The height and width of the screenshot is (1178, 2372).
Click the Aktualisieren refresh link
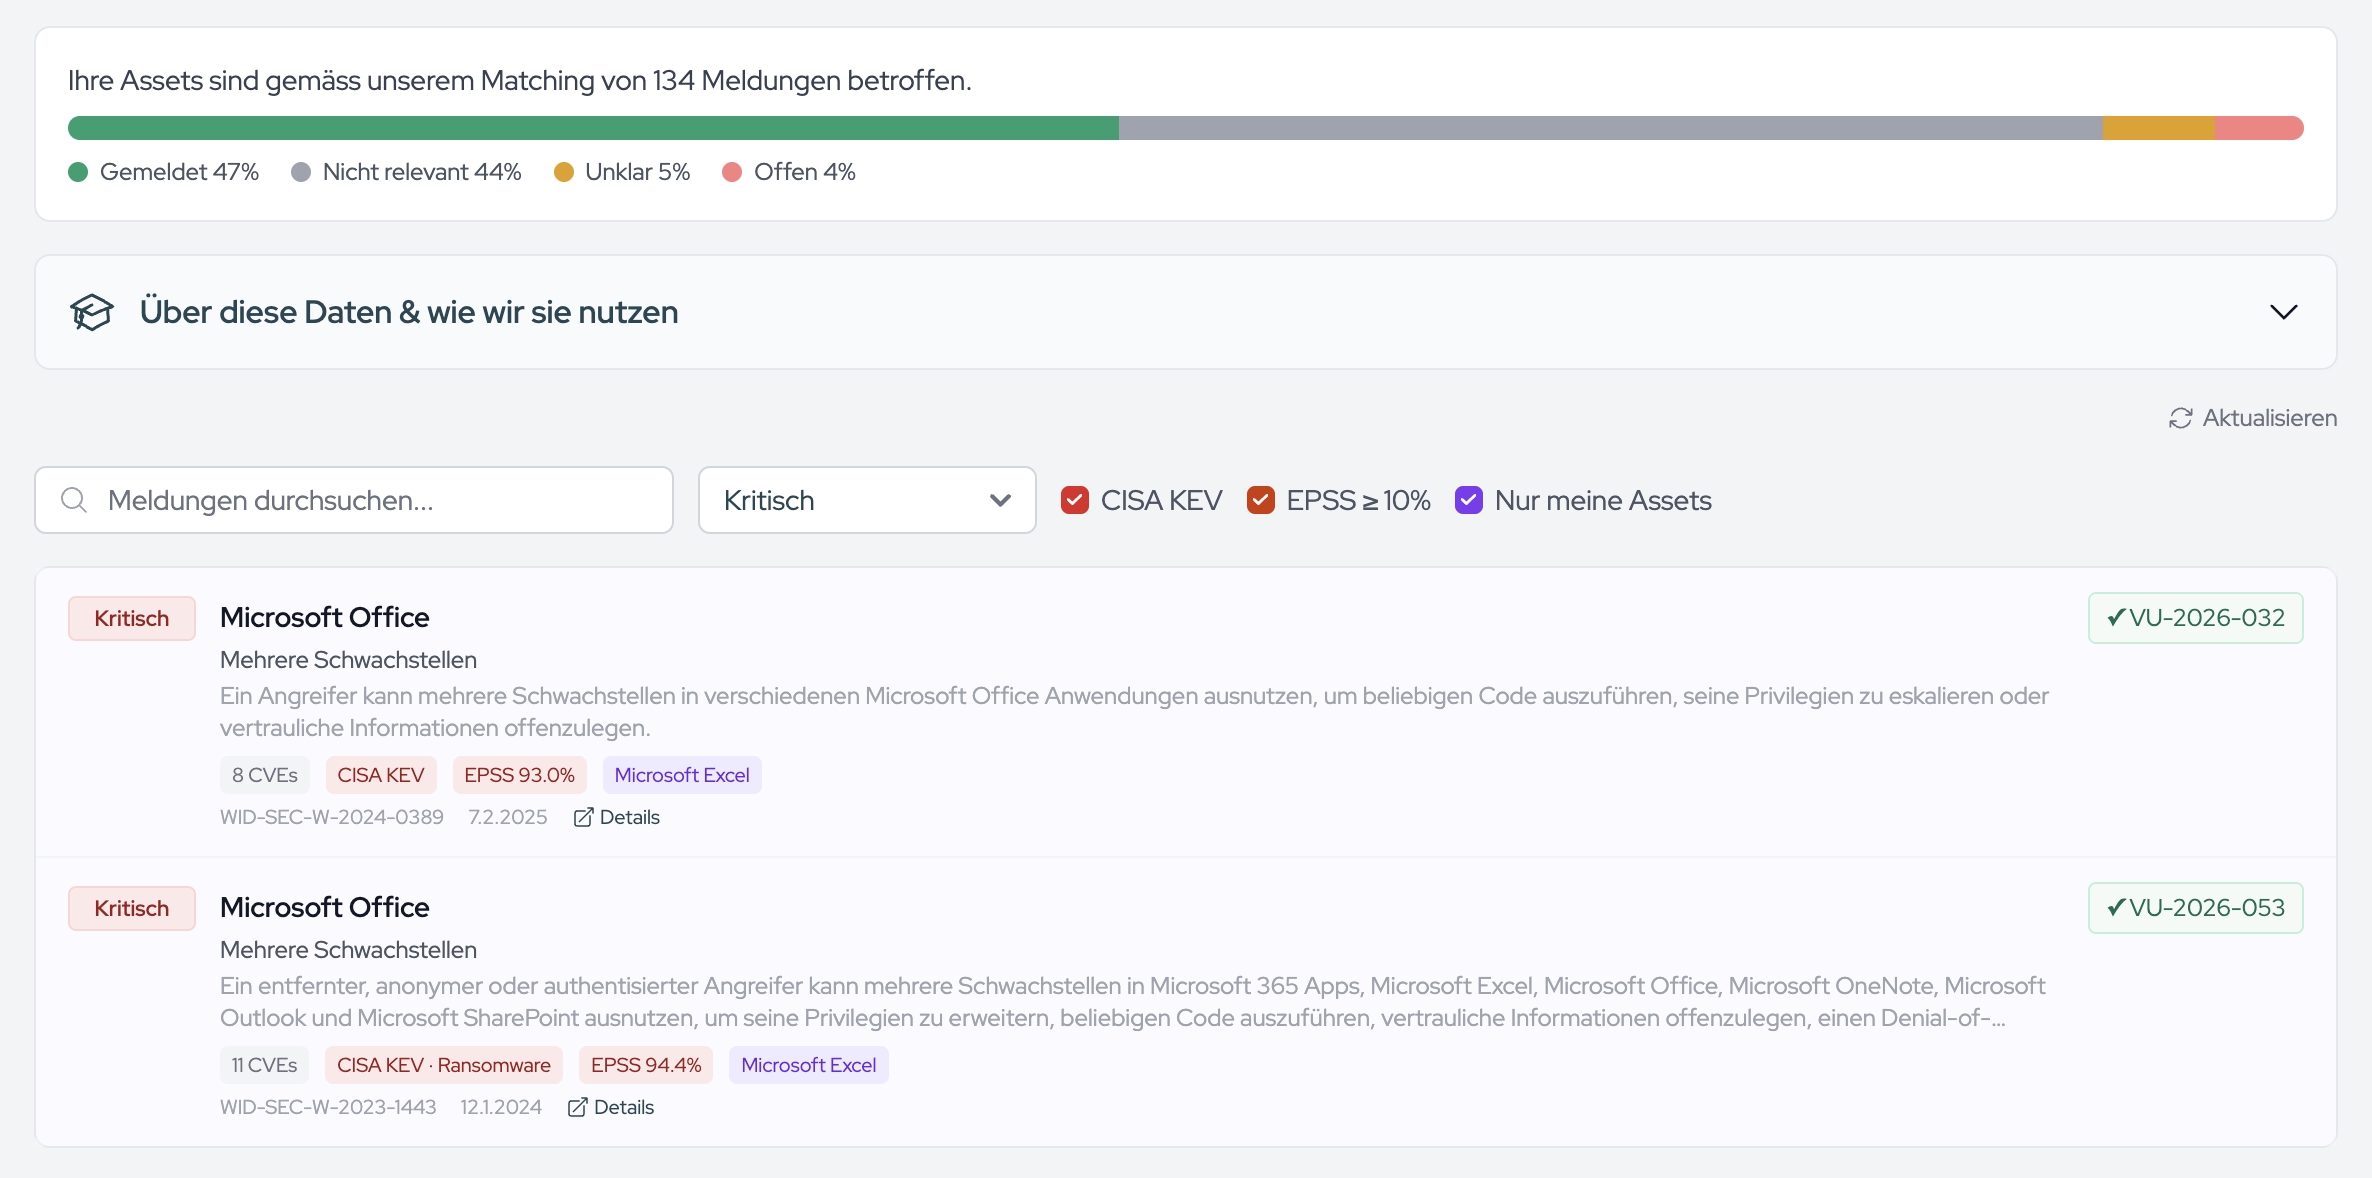(x=2253, y=418)
